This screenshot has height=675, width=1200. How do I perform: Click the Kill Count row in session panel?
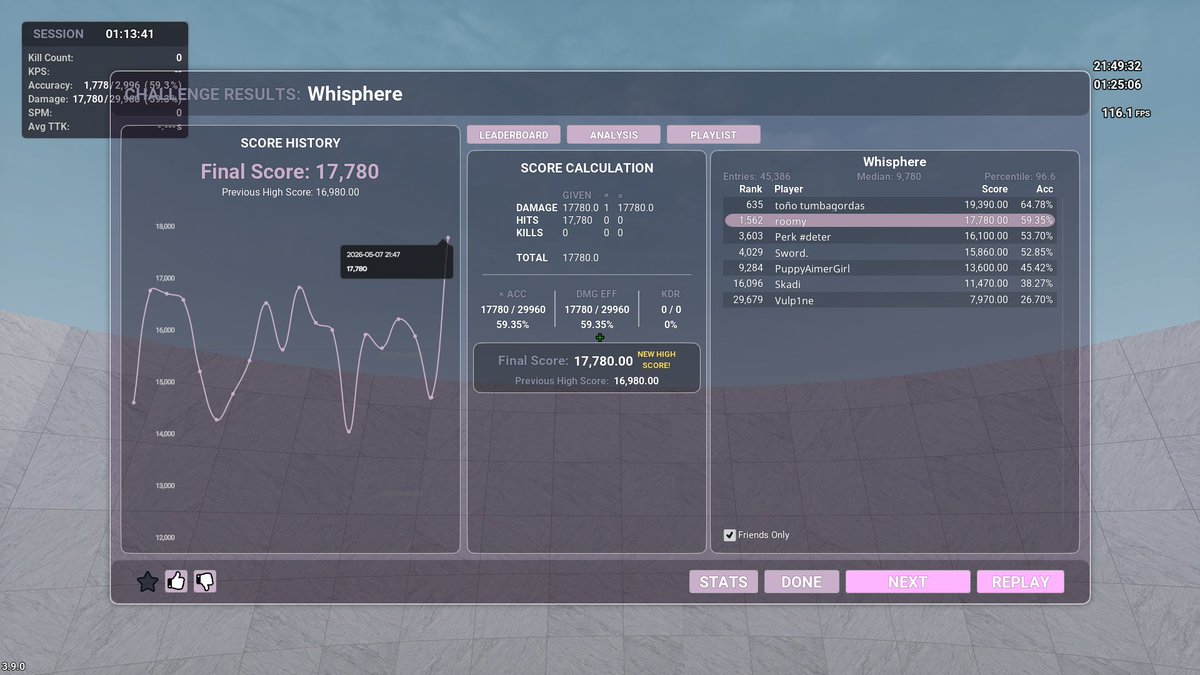[x=105, y=58]
